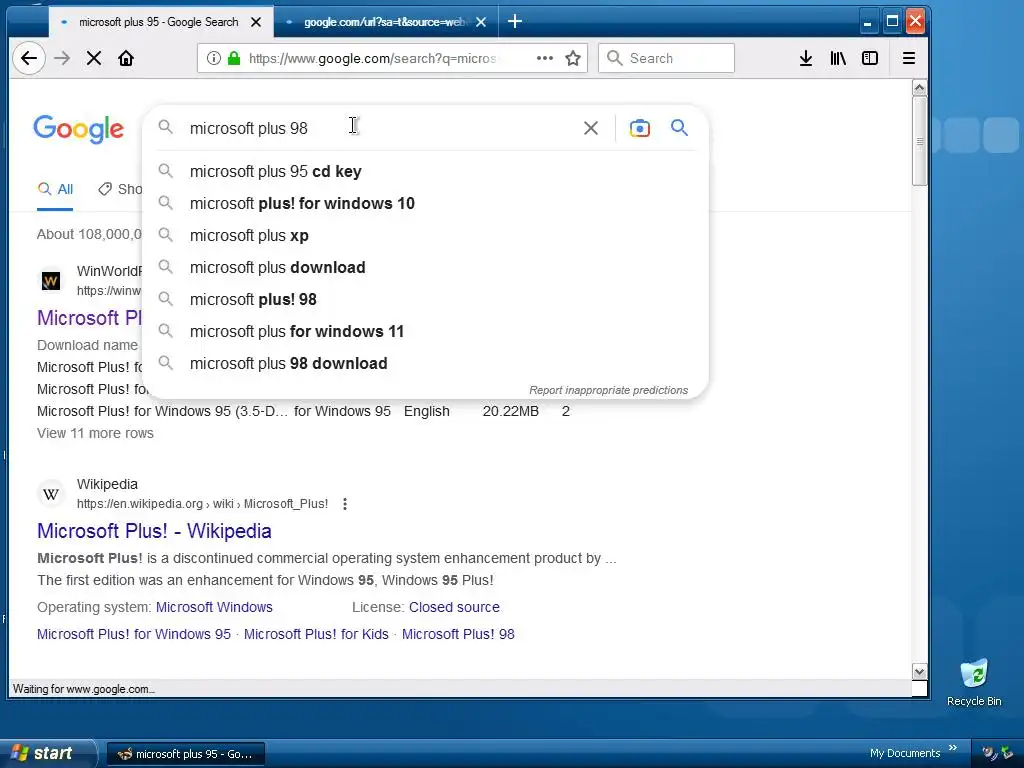The height and width of the screenshot is (768, 1024).
Task: Select the All results tab
Action: (x=55, y=189)
